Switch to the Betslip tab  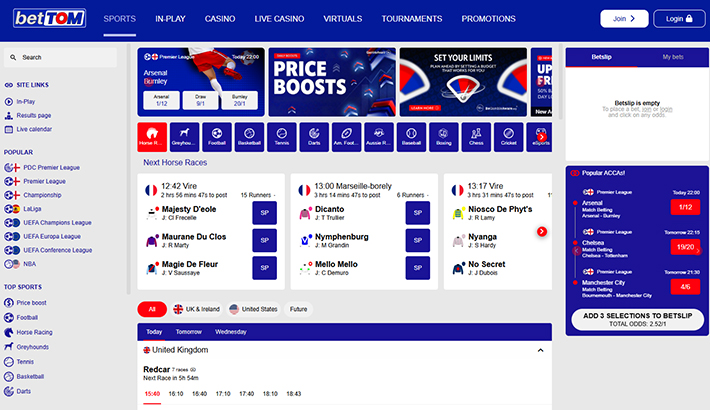pos(601,57)
